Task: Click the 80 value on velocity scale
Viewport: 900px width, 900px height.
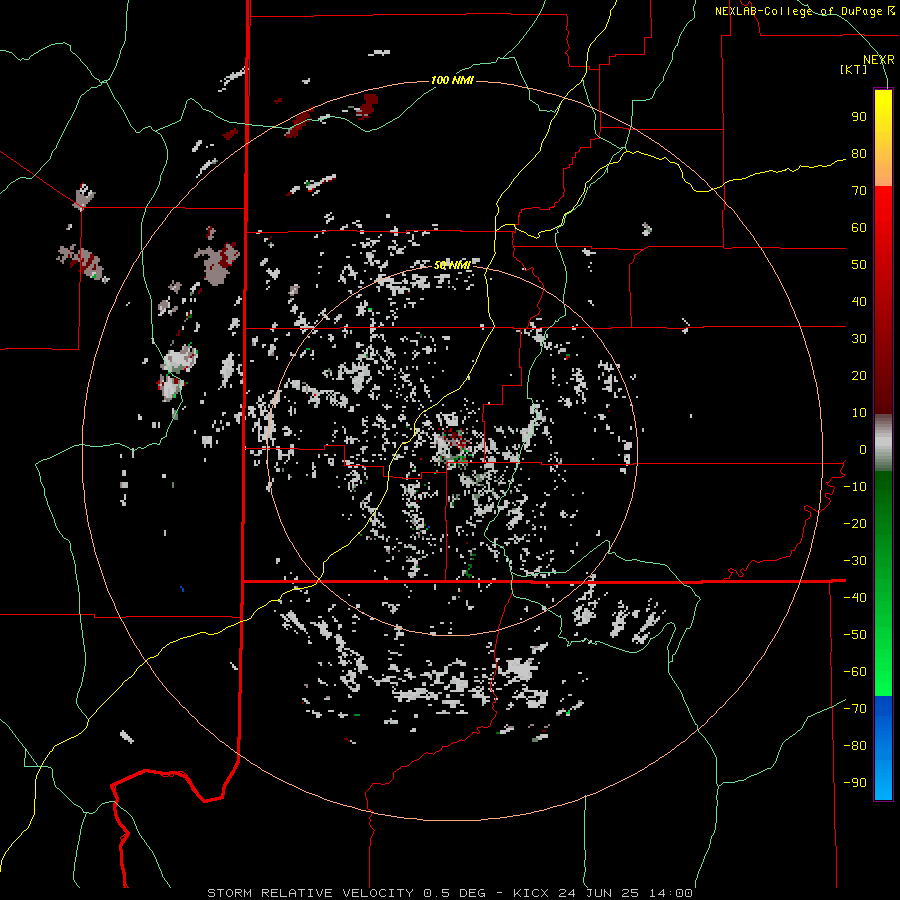Action: pyautogui.click(x=859, y=154)
